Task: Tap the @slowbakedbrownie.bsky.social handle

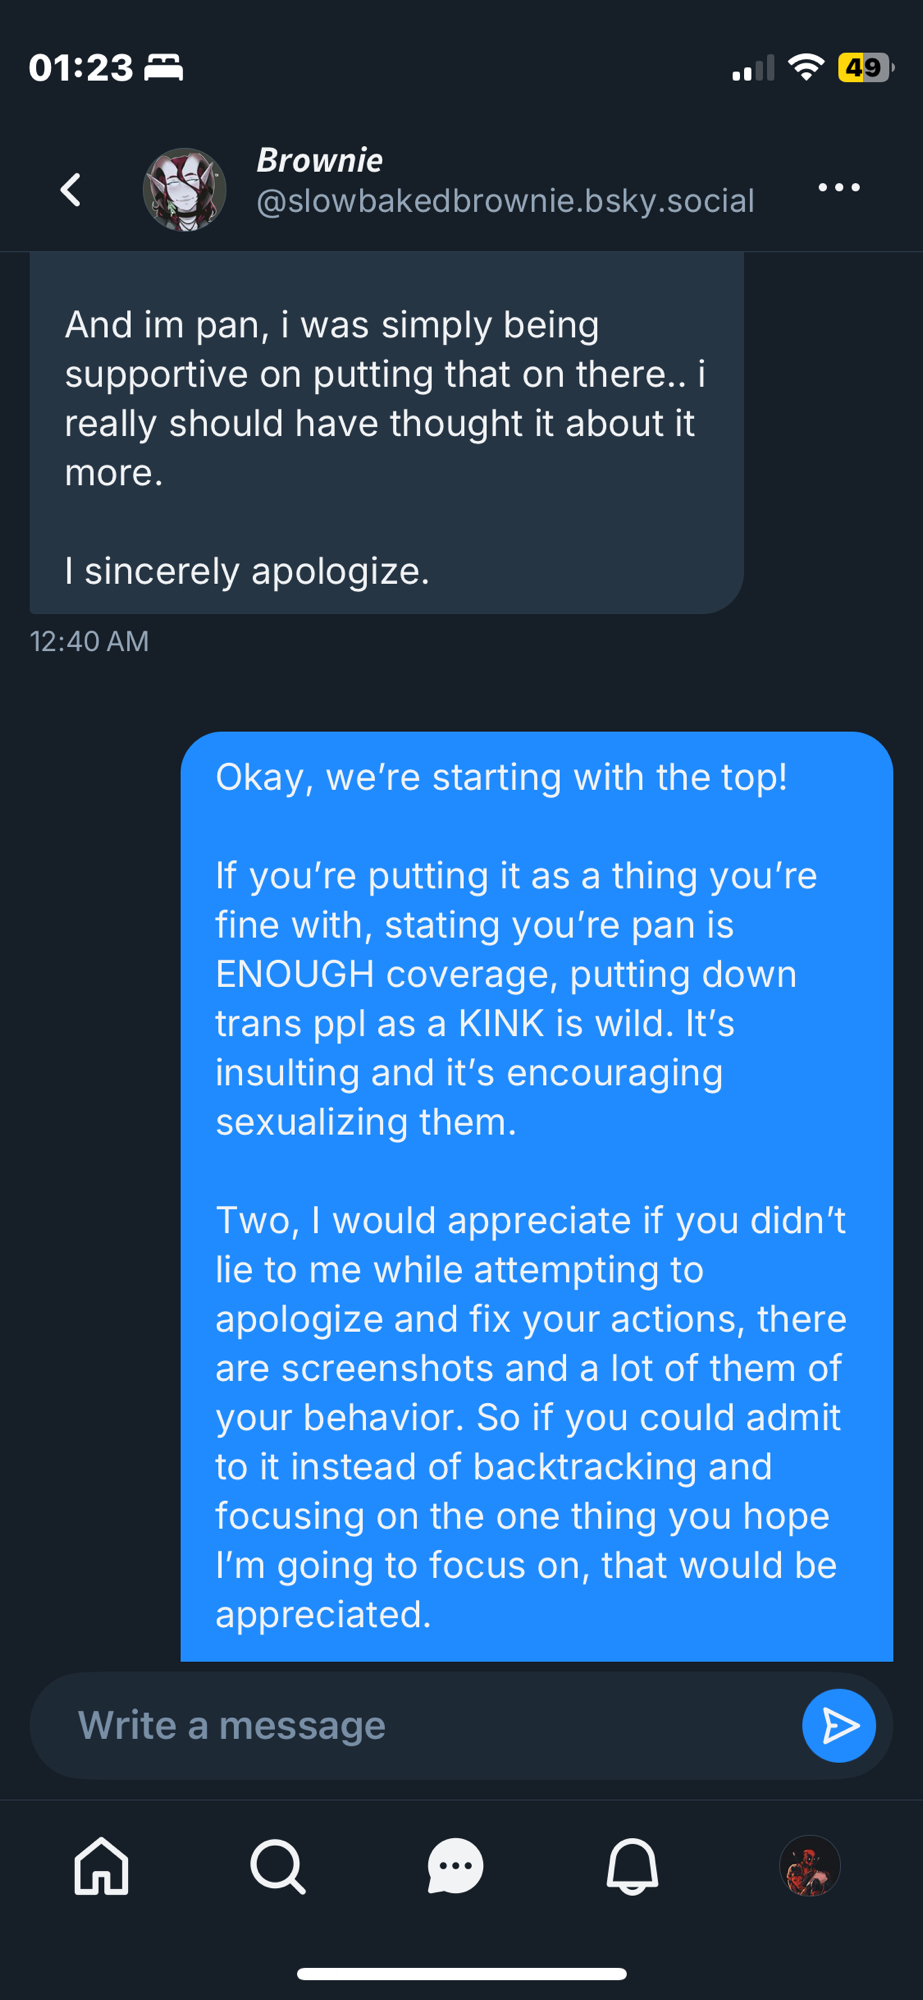Action: (505, 201)
